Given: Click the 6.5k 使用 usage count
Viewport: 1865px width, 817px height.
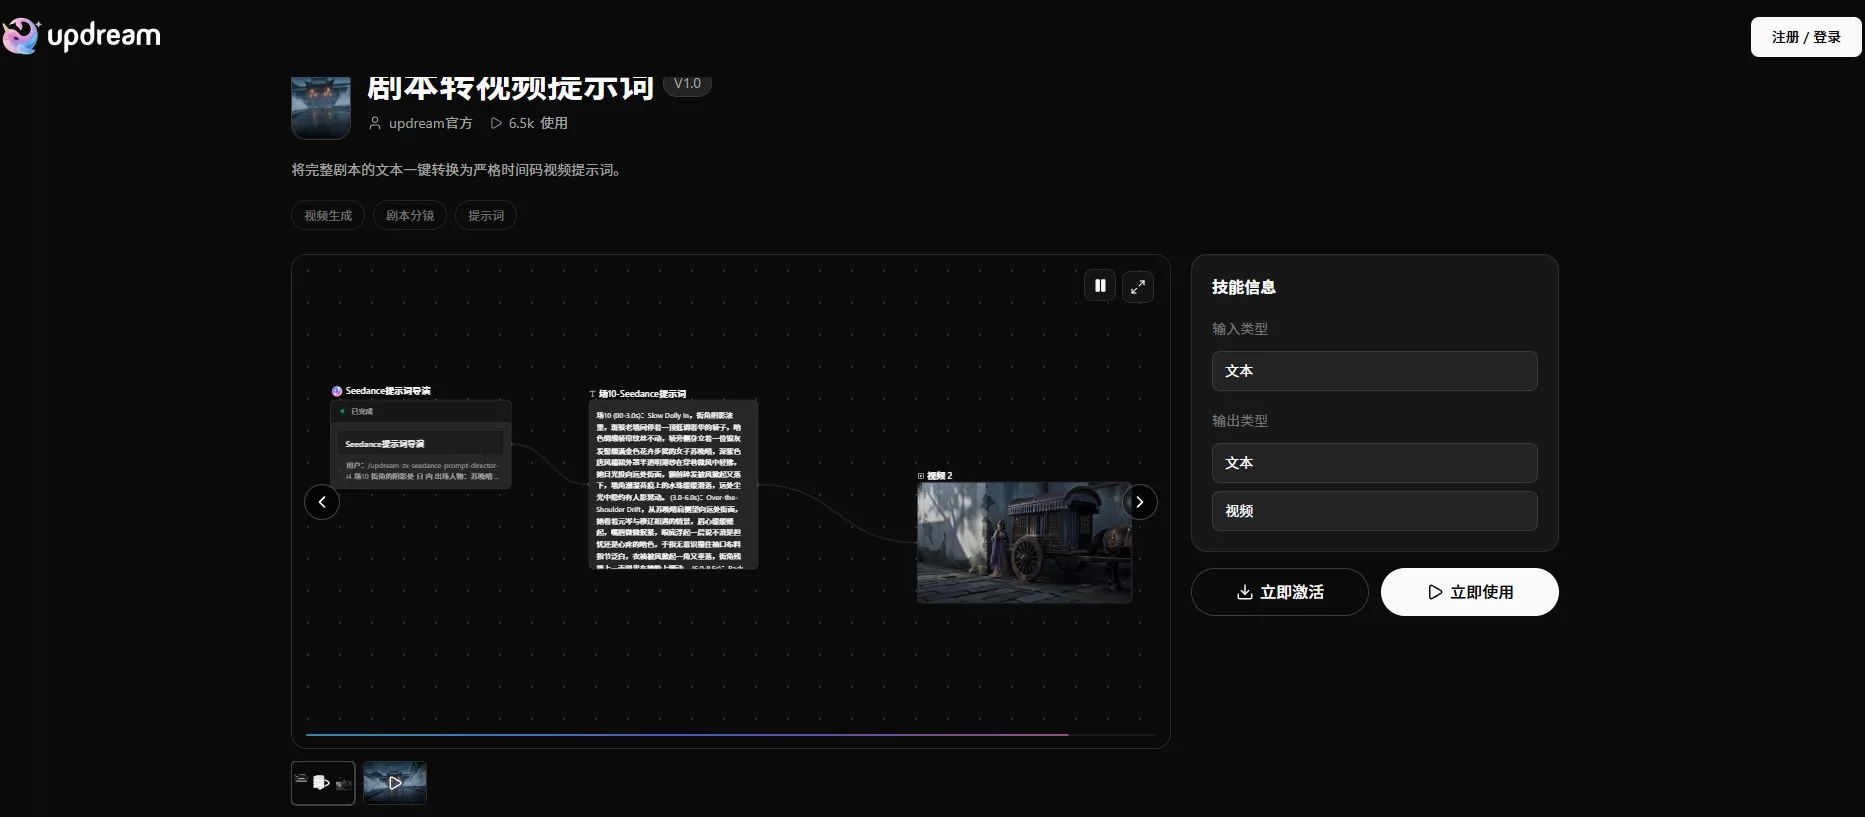Looking at the screenshot, I should (538, 123).
